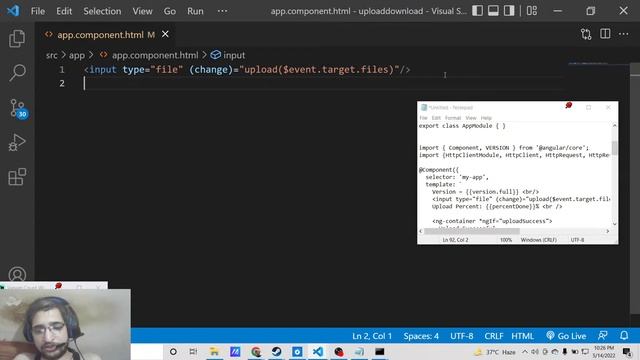
Task: Click Notepad scroll down arrow
Action: tap(614, 224)
